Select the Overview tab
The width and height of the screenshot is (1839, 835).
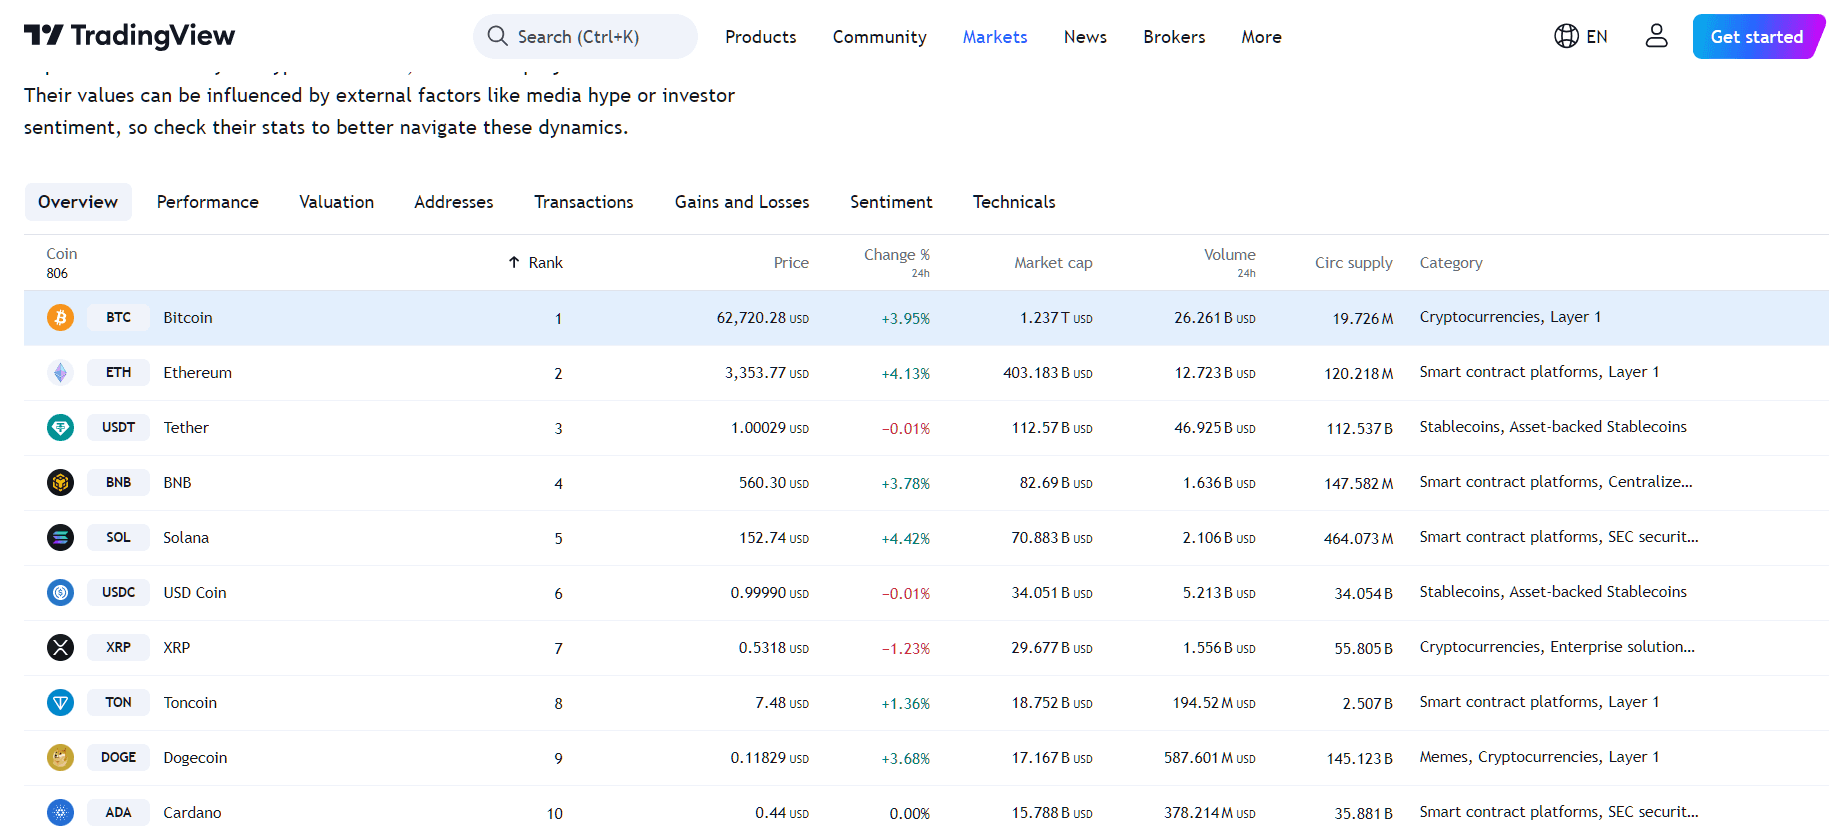78,202
